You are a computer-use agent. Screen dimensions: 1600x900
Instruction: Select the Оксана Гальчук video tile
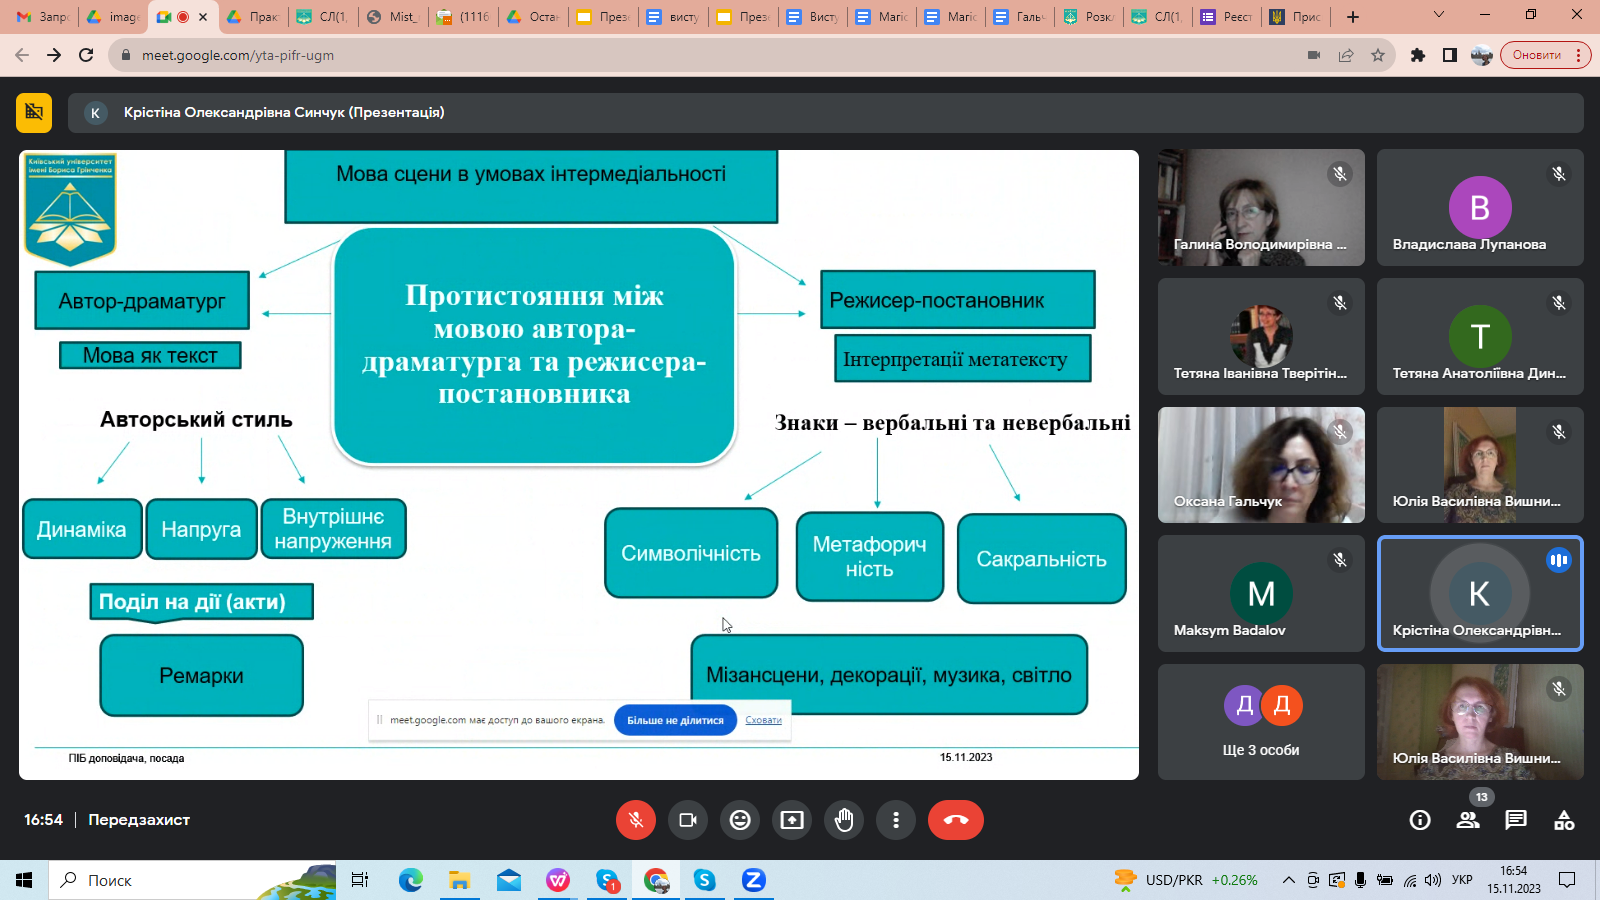point(1261,465)
